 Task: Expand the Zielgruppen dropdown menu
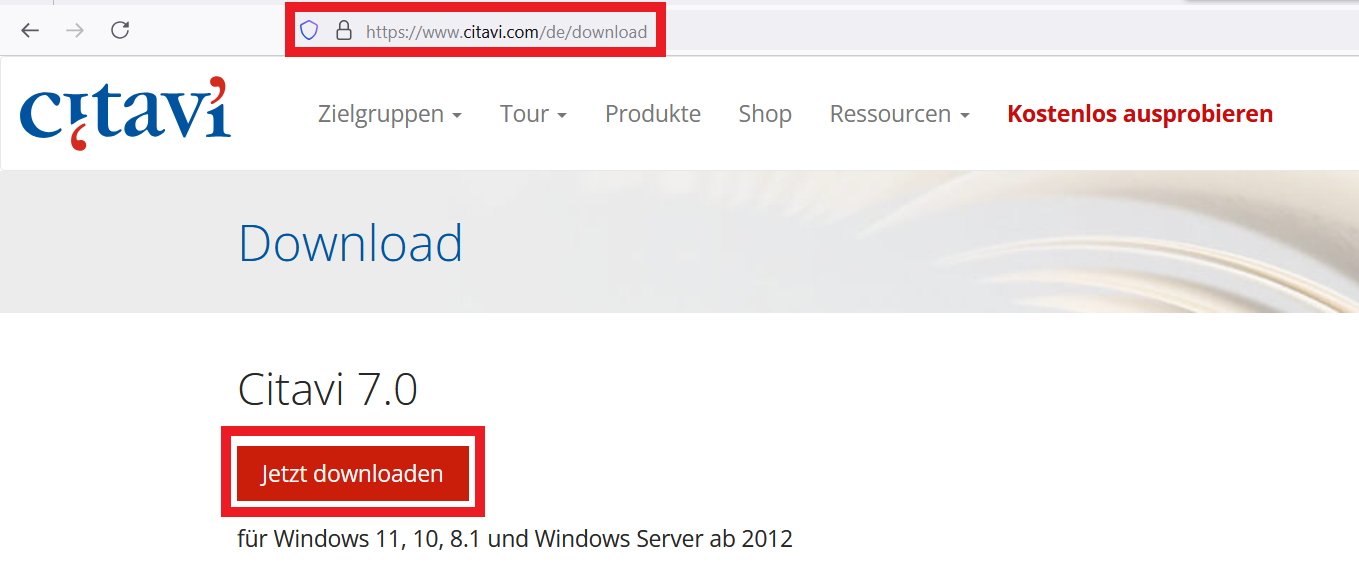pos(390,114)
